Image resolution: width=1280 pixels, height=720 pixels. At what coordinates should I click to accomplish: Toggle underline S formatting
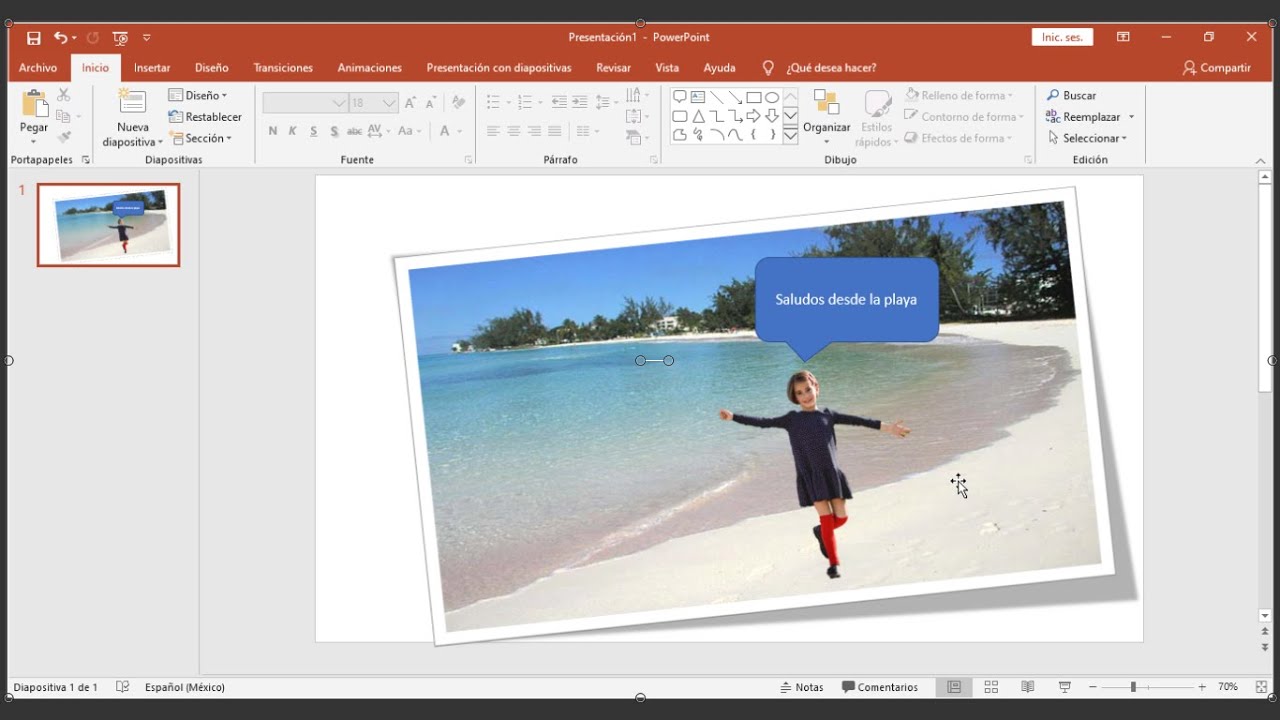coord(313,131)
